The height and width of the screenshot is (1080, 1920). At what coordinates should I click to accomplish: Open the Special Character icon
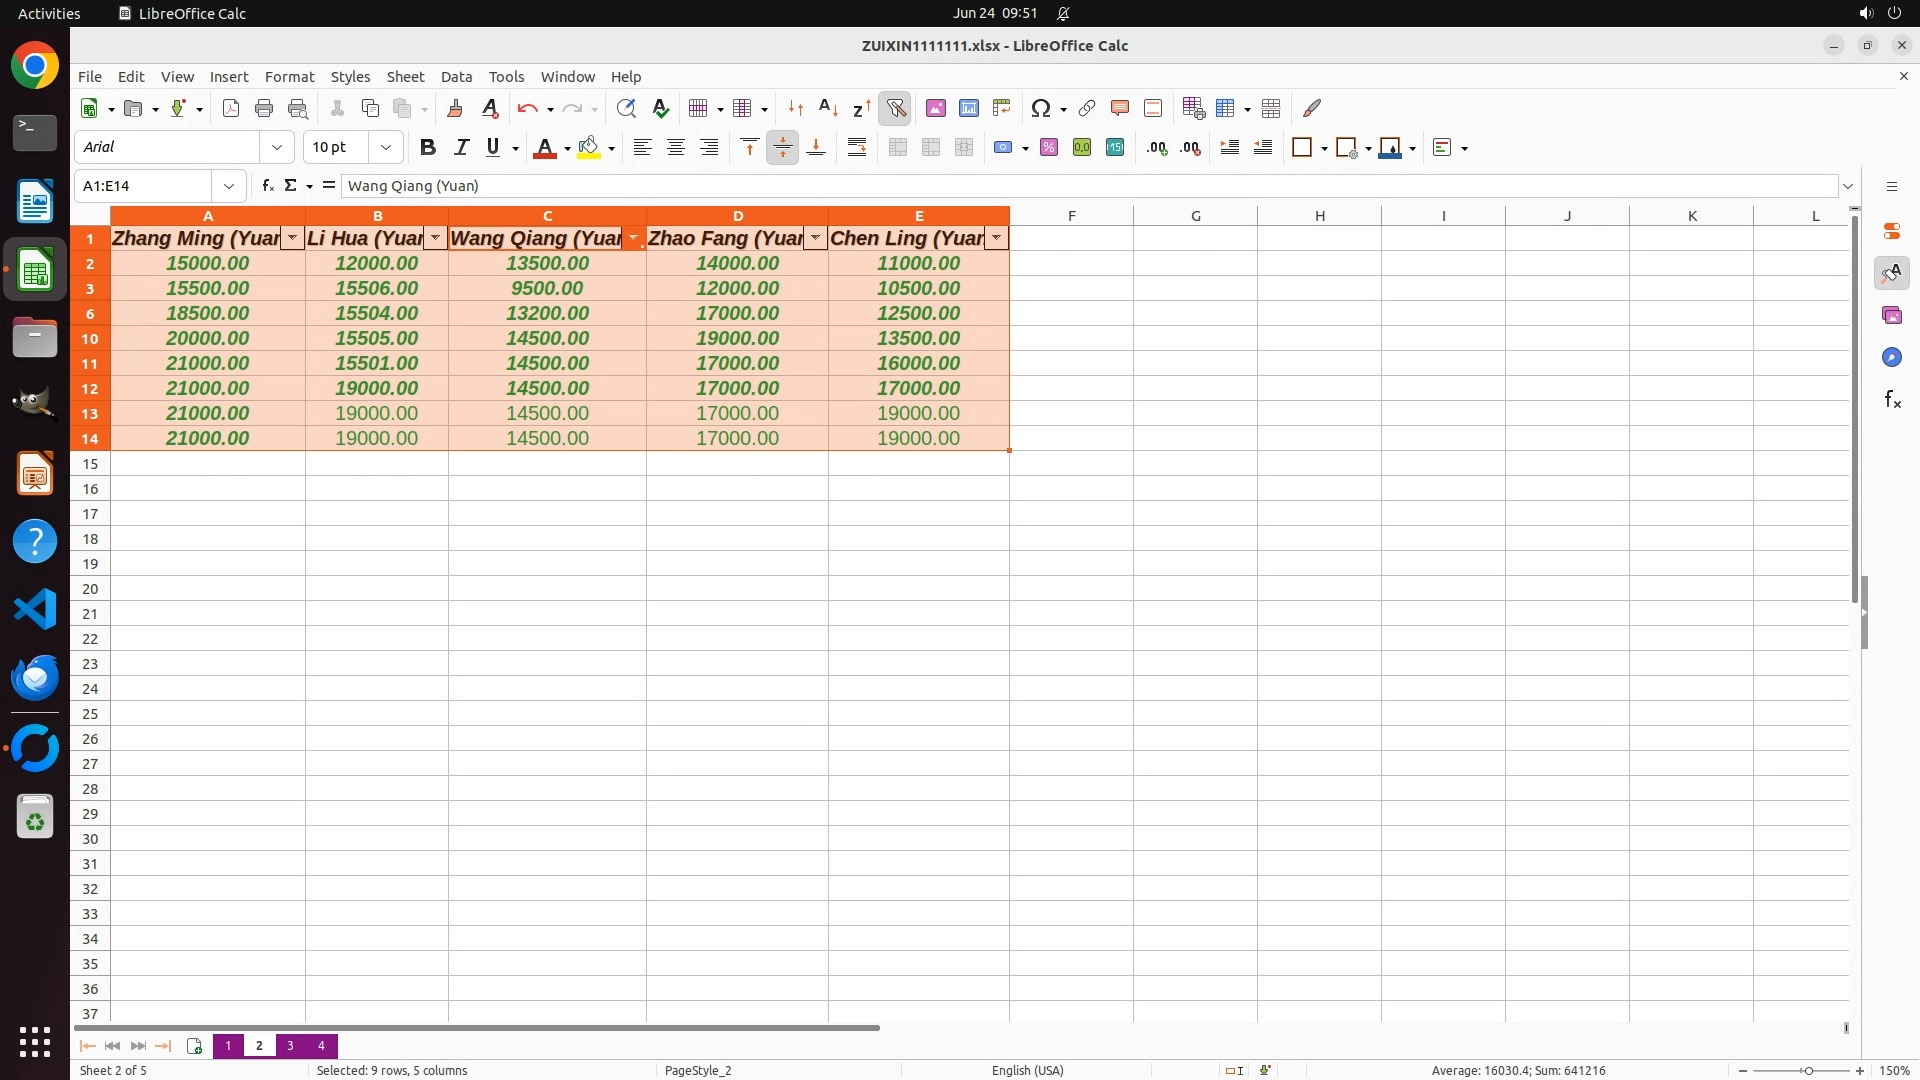[1040, 108]
